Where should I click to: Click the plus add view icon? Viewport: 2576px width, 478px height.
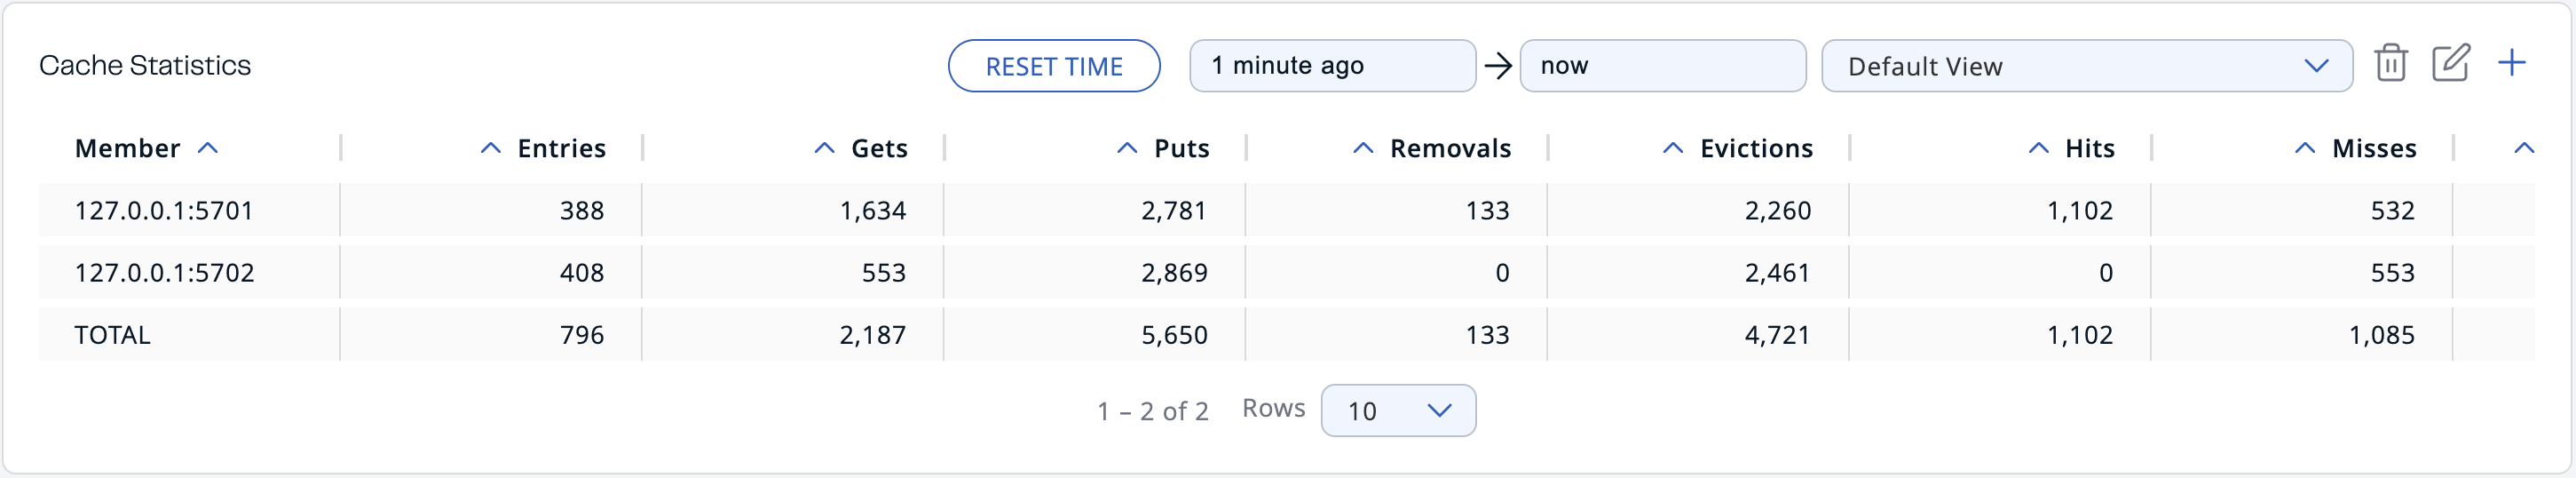(x=2511, y=64)
